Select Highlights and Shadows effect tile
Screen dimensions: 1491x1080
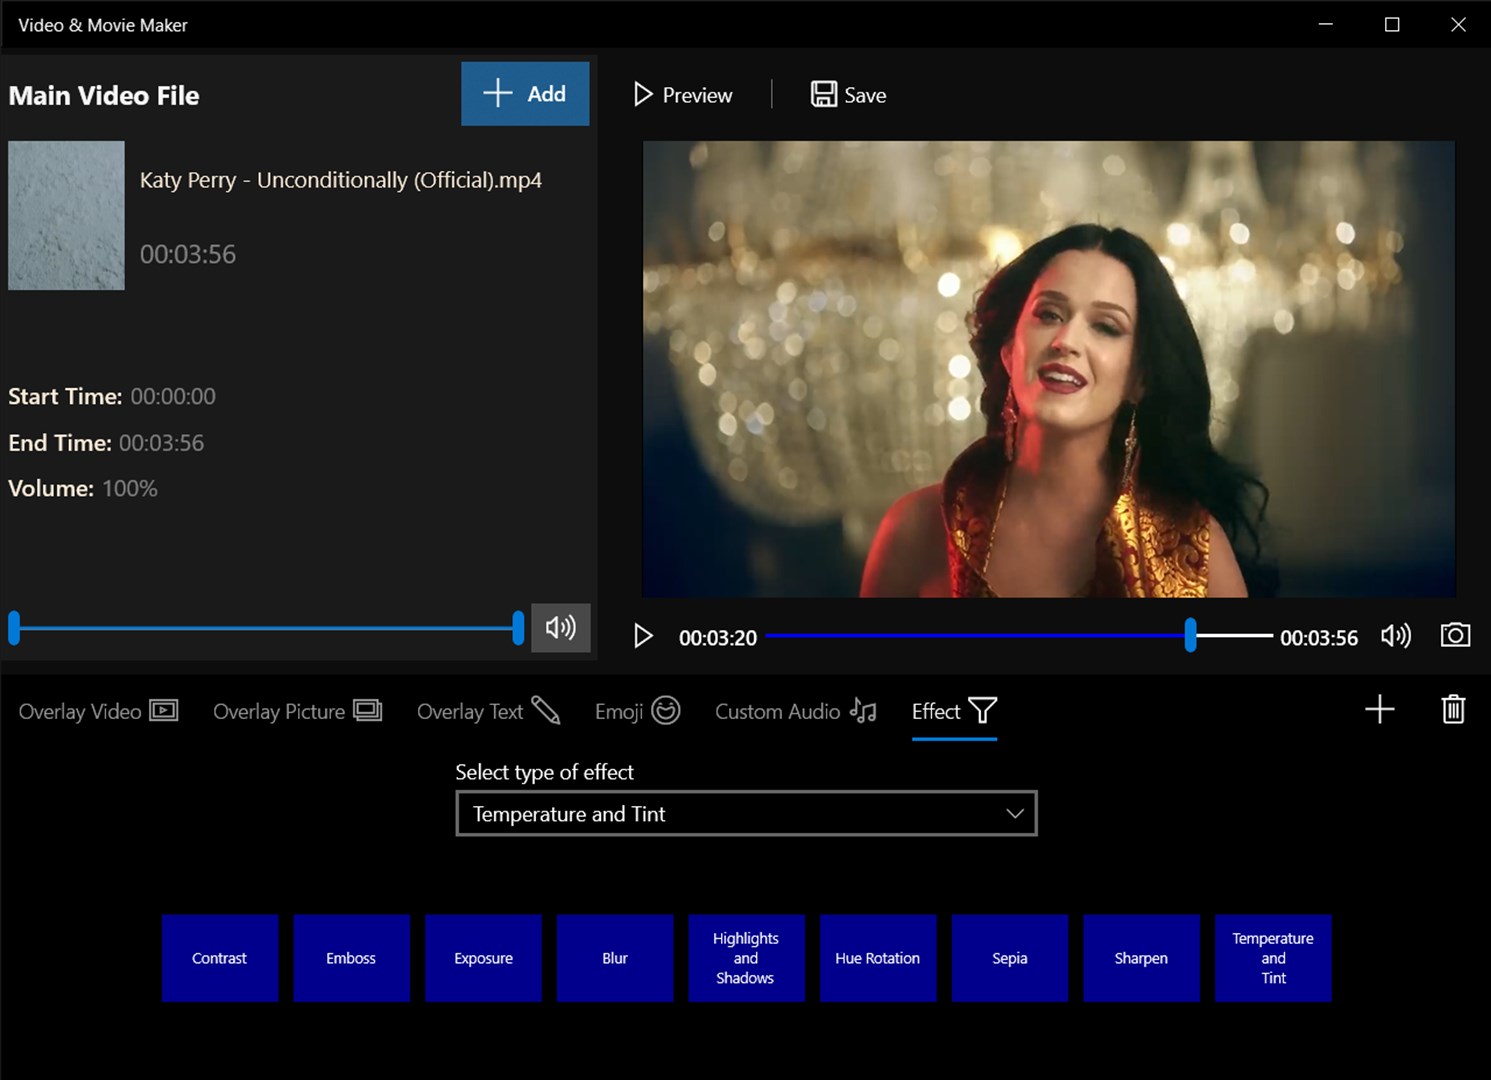(x=746, y=958)
